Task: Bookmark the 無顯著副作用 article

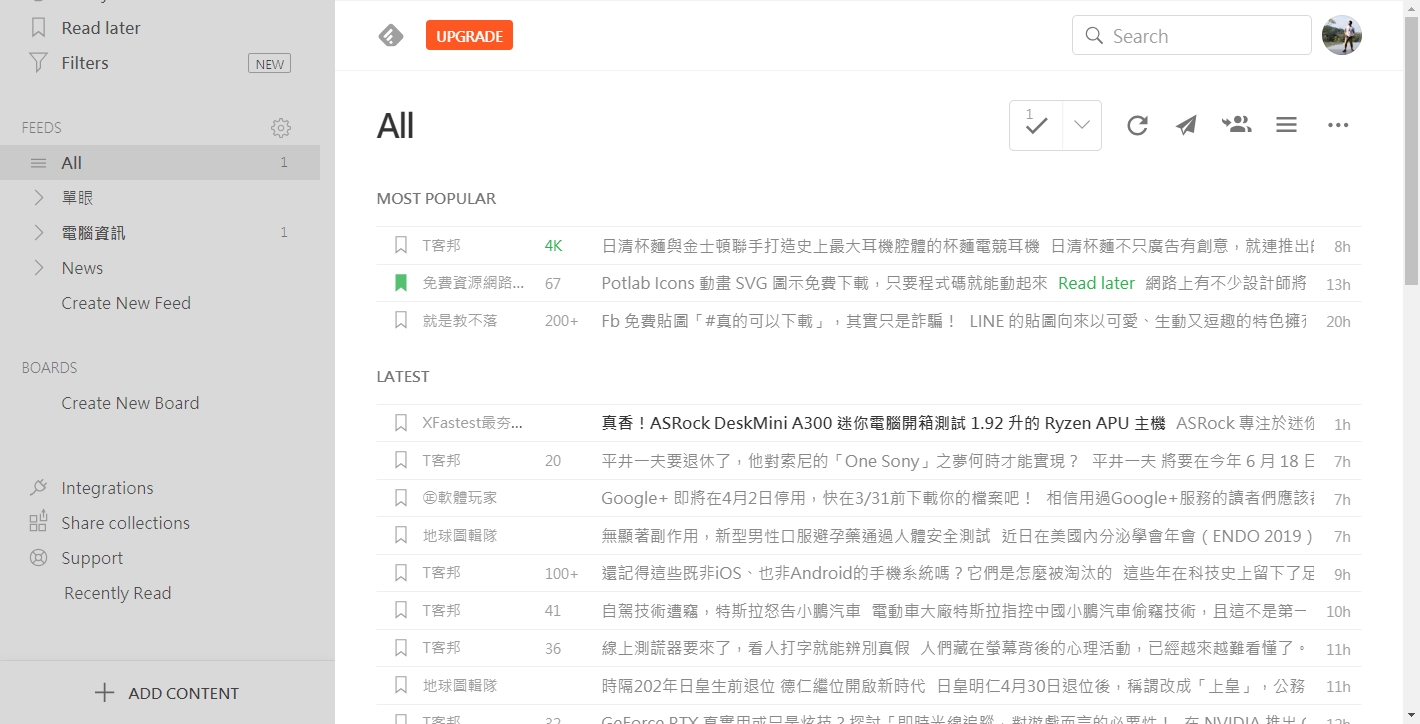Action: (401, 535)
